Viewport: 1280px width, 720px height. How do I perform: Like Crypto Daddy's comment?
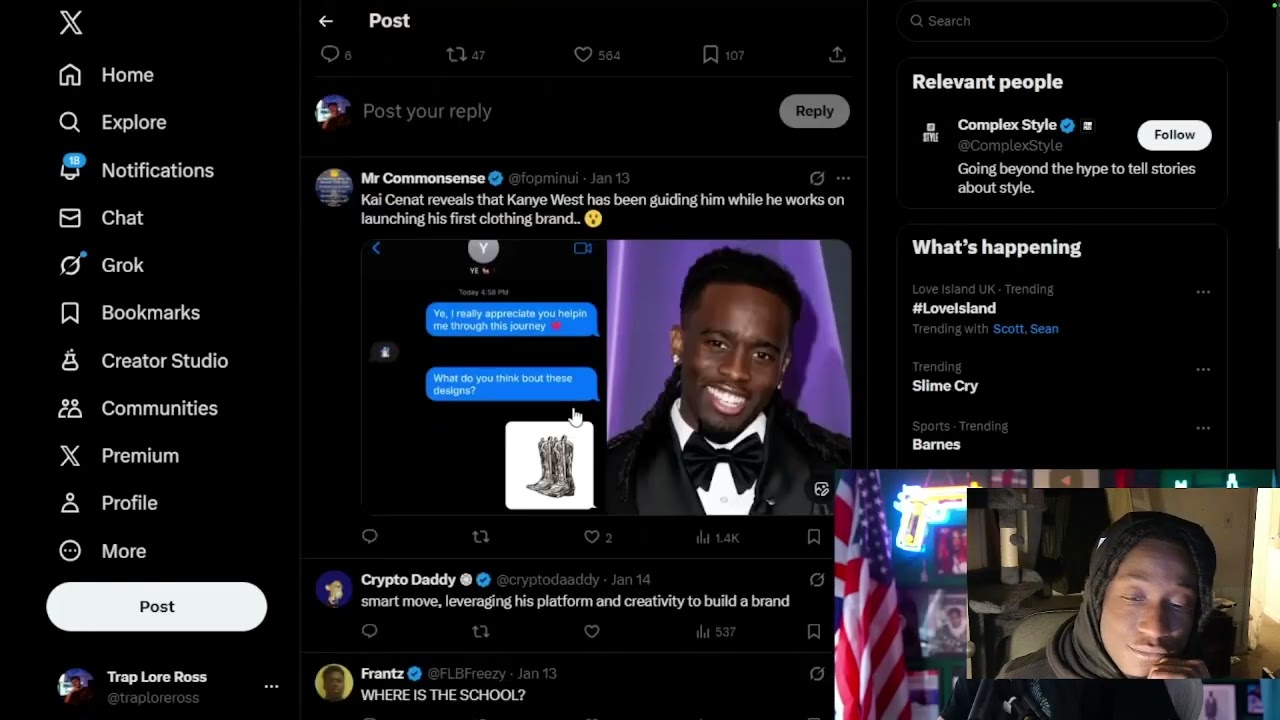click(x=592, y=631)
